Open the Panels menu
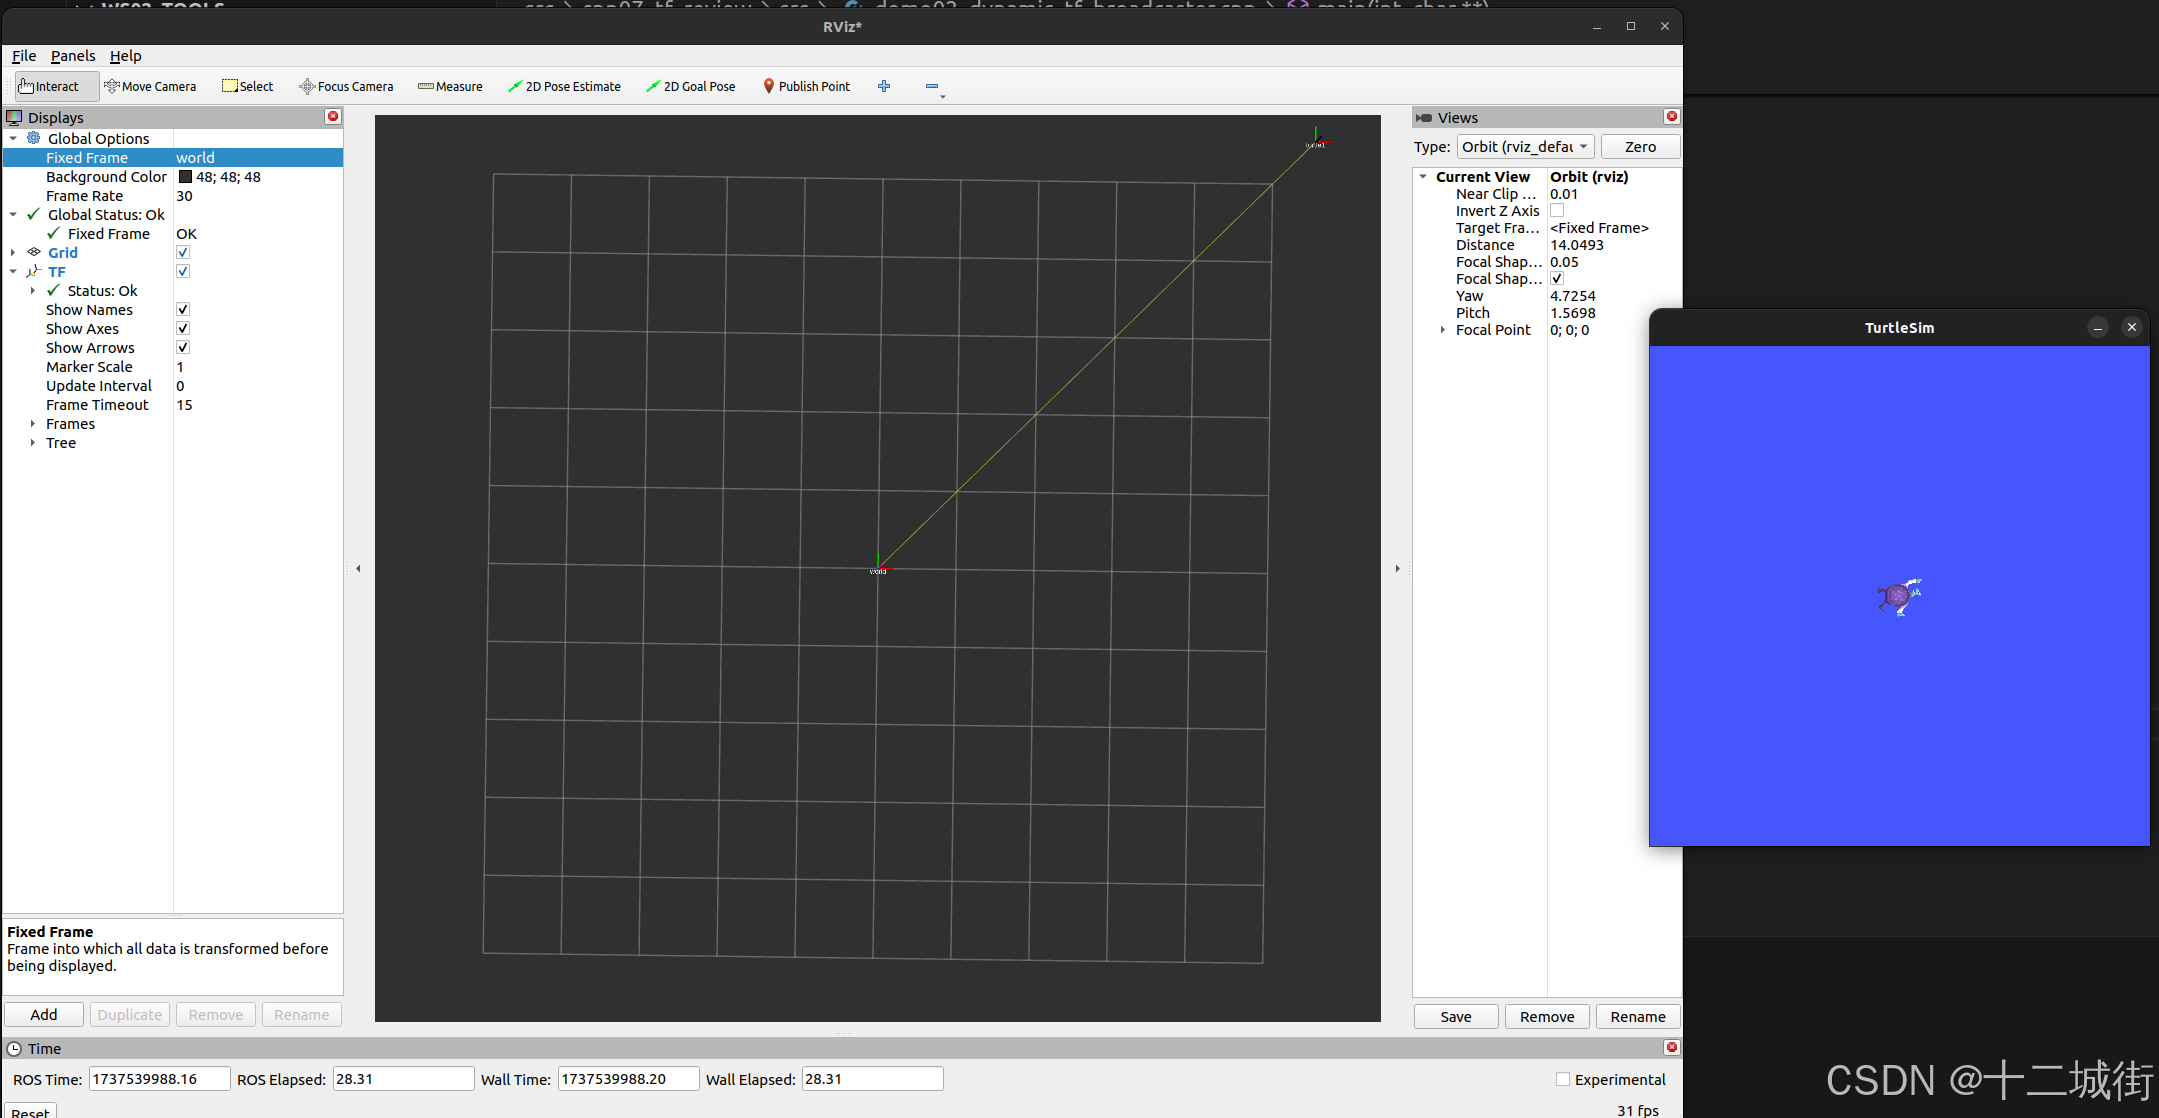 pos(73,56)
